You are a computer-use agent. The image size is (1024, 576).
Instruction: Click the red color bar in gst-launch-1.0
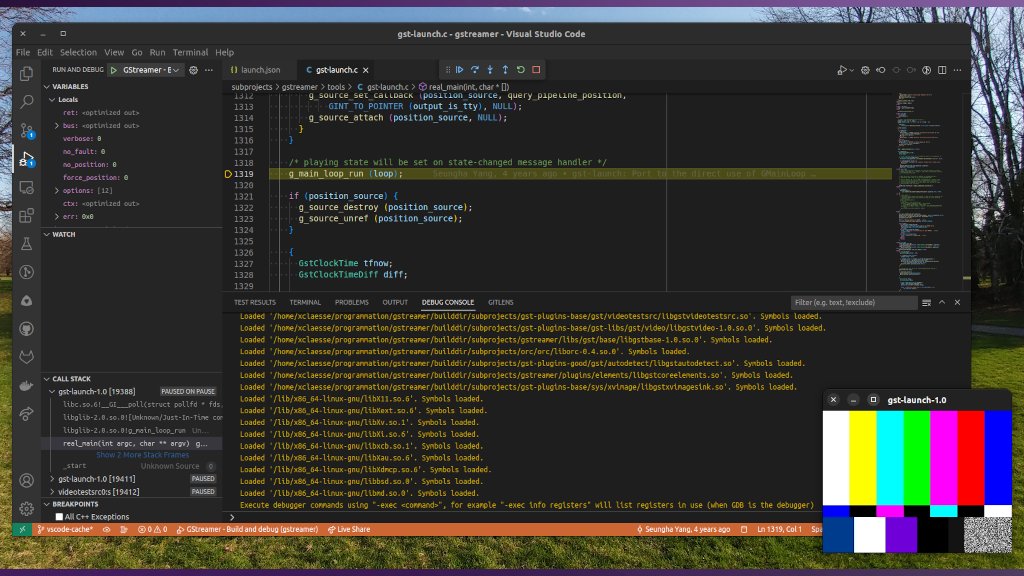[971, 455]
